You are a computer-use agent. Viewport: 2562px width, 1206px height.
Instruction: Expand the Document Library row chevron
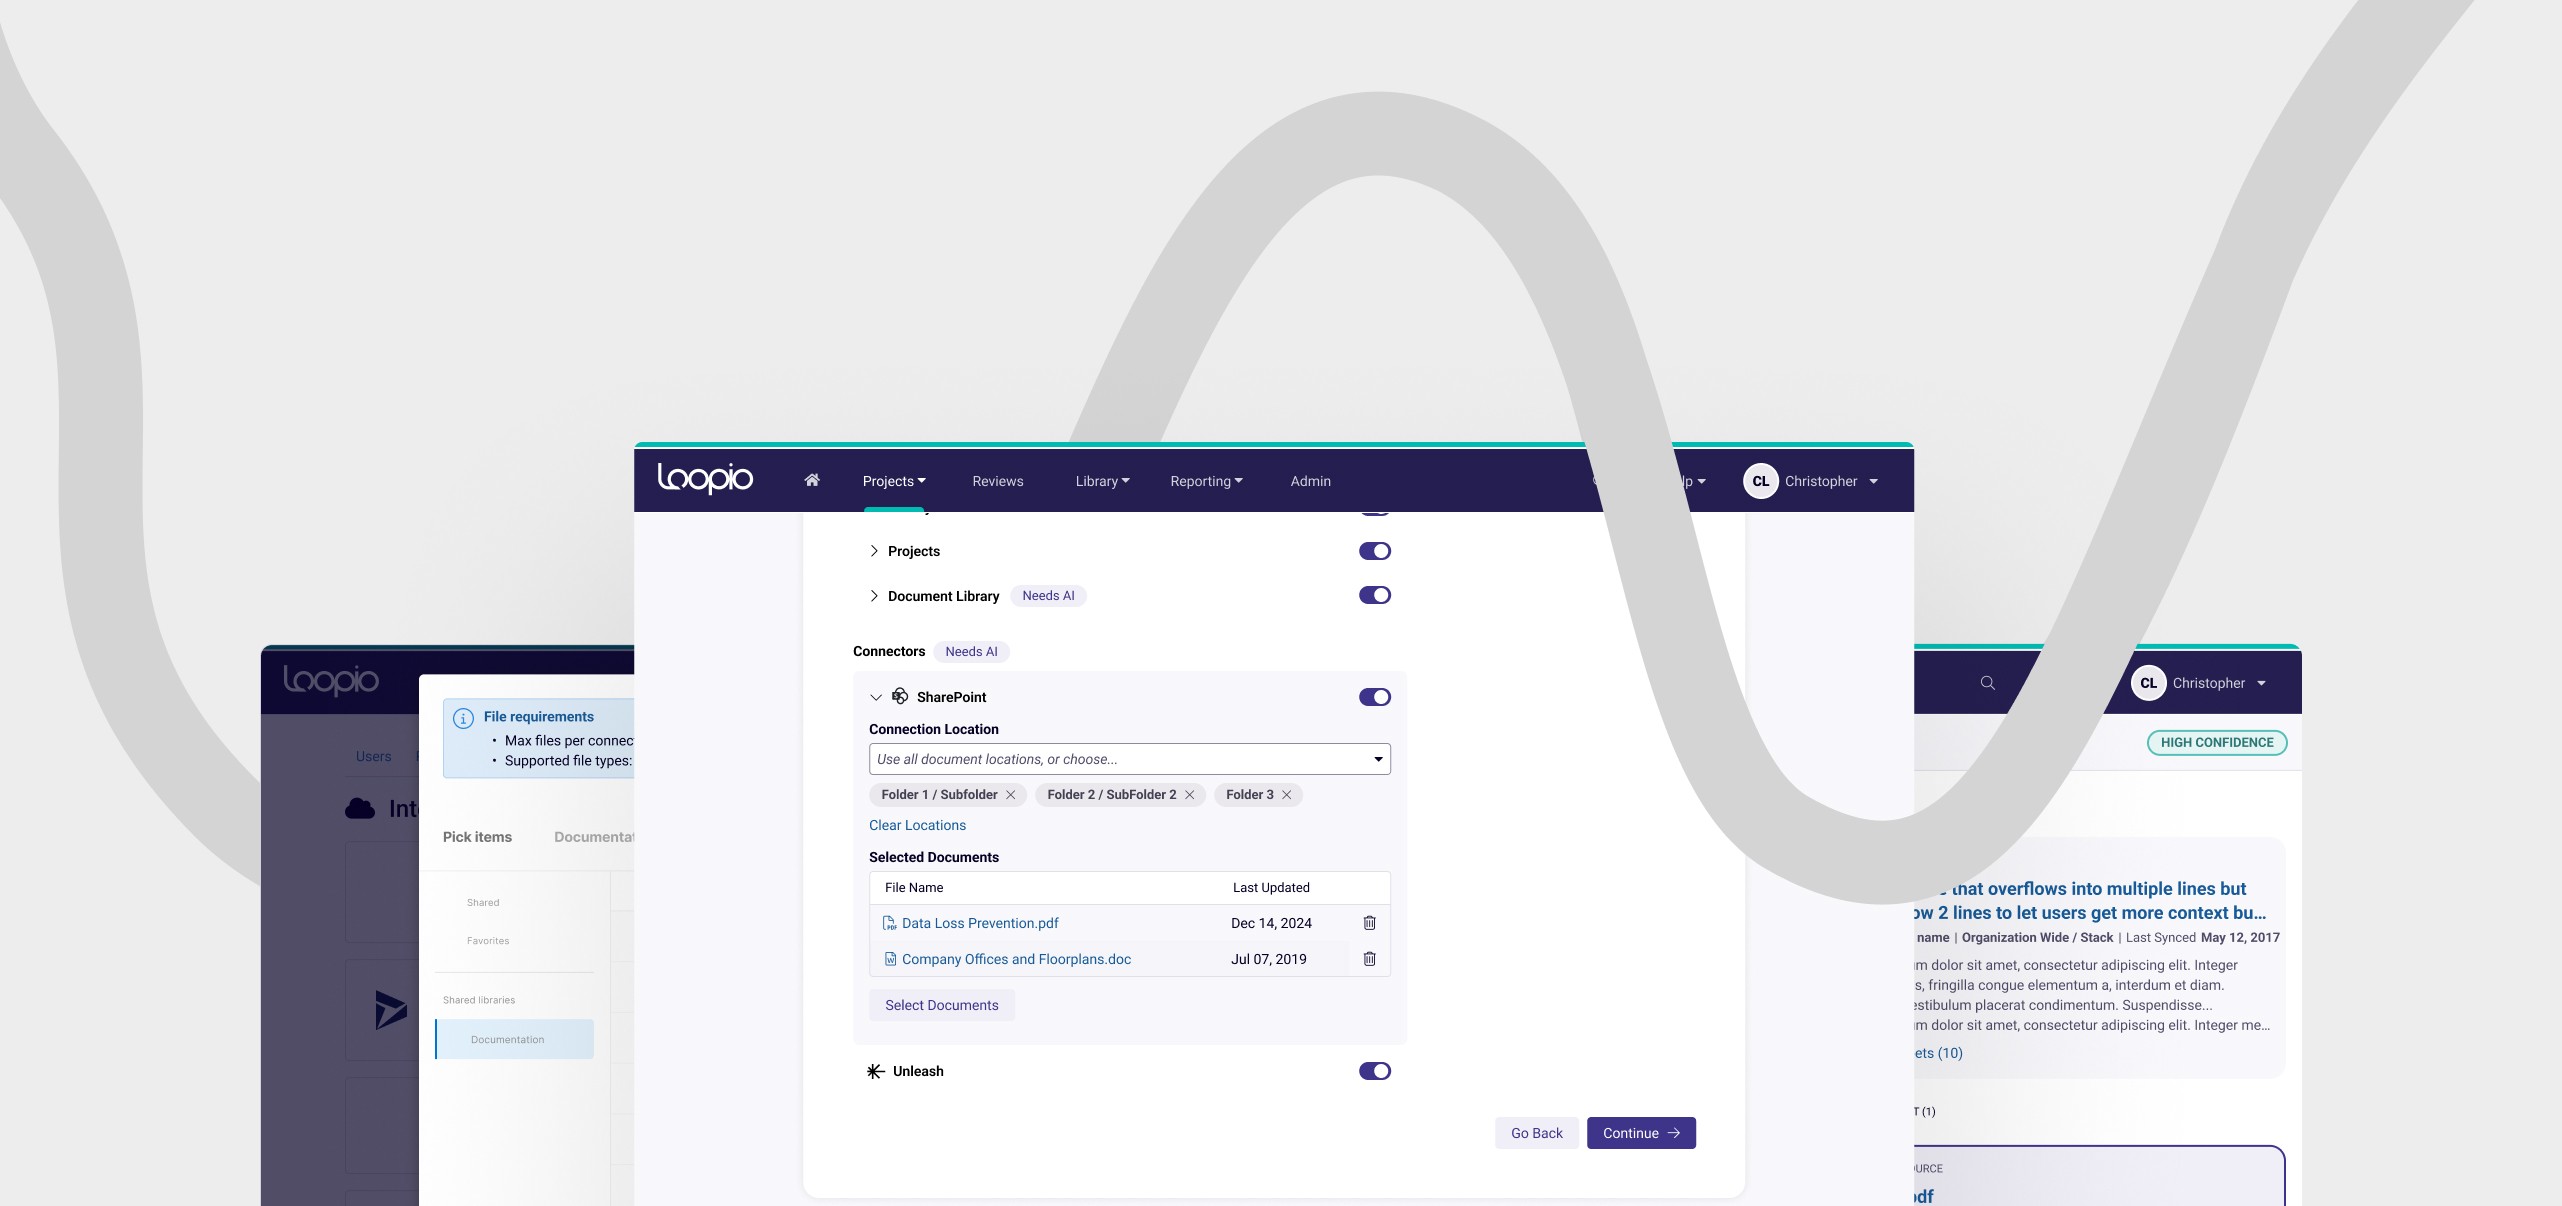tap(874, 596)
